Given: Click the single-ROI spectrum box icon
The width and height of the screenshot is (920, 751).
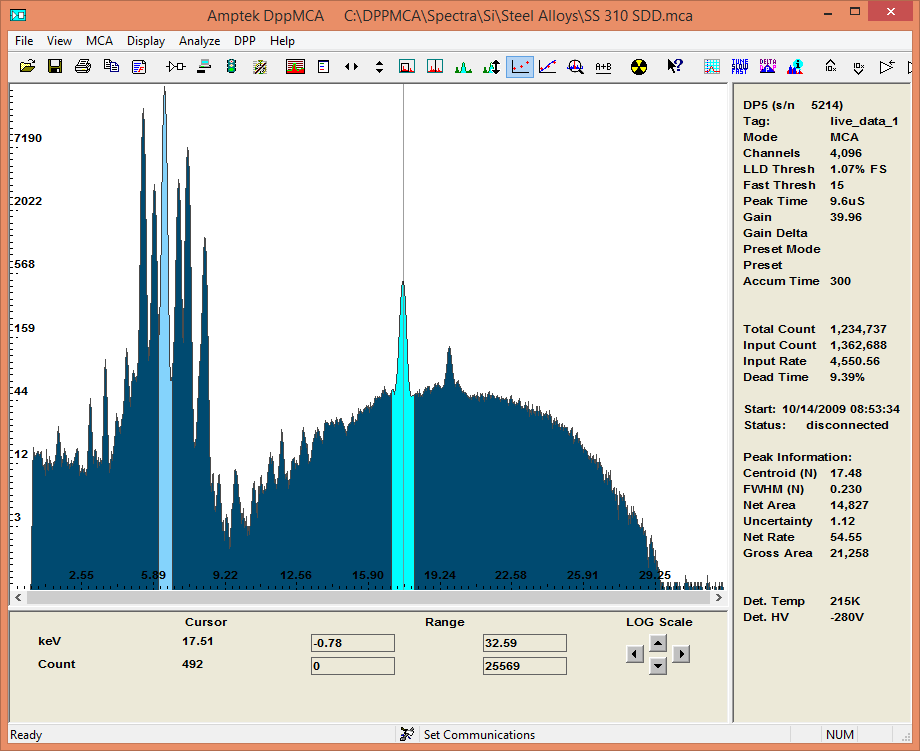Looking at the screenshot, I should click(407, 66).
